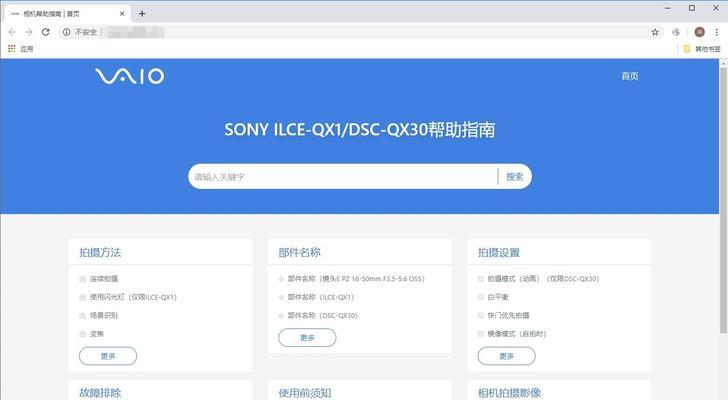728x400 pixels.
Task: Open the browser extension icon
Action: coord(676,32)
